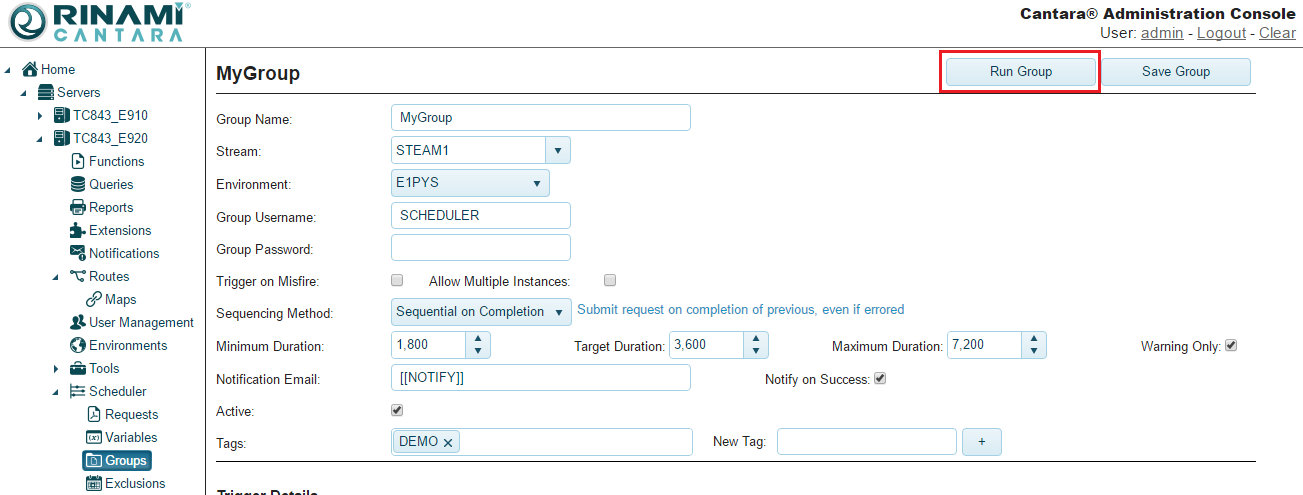Click the Environments globe icon
This screenshot has width=1303, height=495.
click(x=78, y=345)
